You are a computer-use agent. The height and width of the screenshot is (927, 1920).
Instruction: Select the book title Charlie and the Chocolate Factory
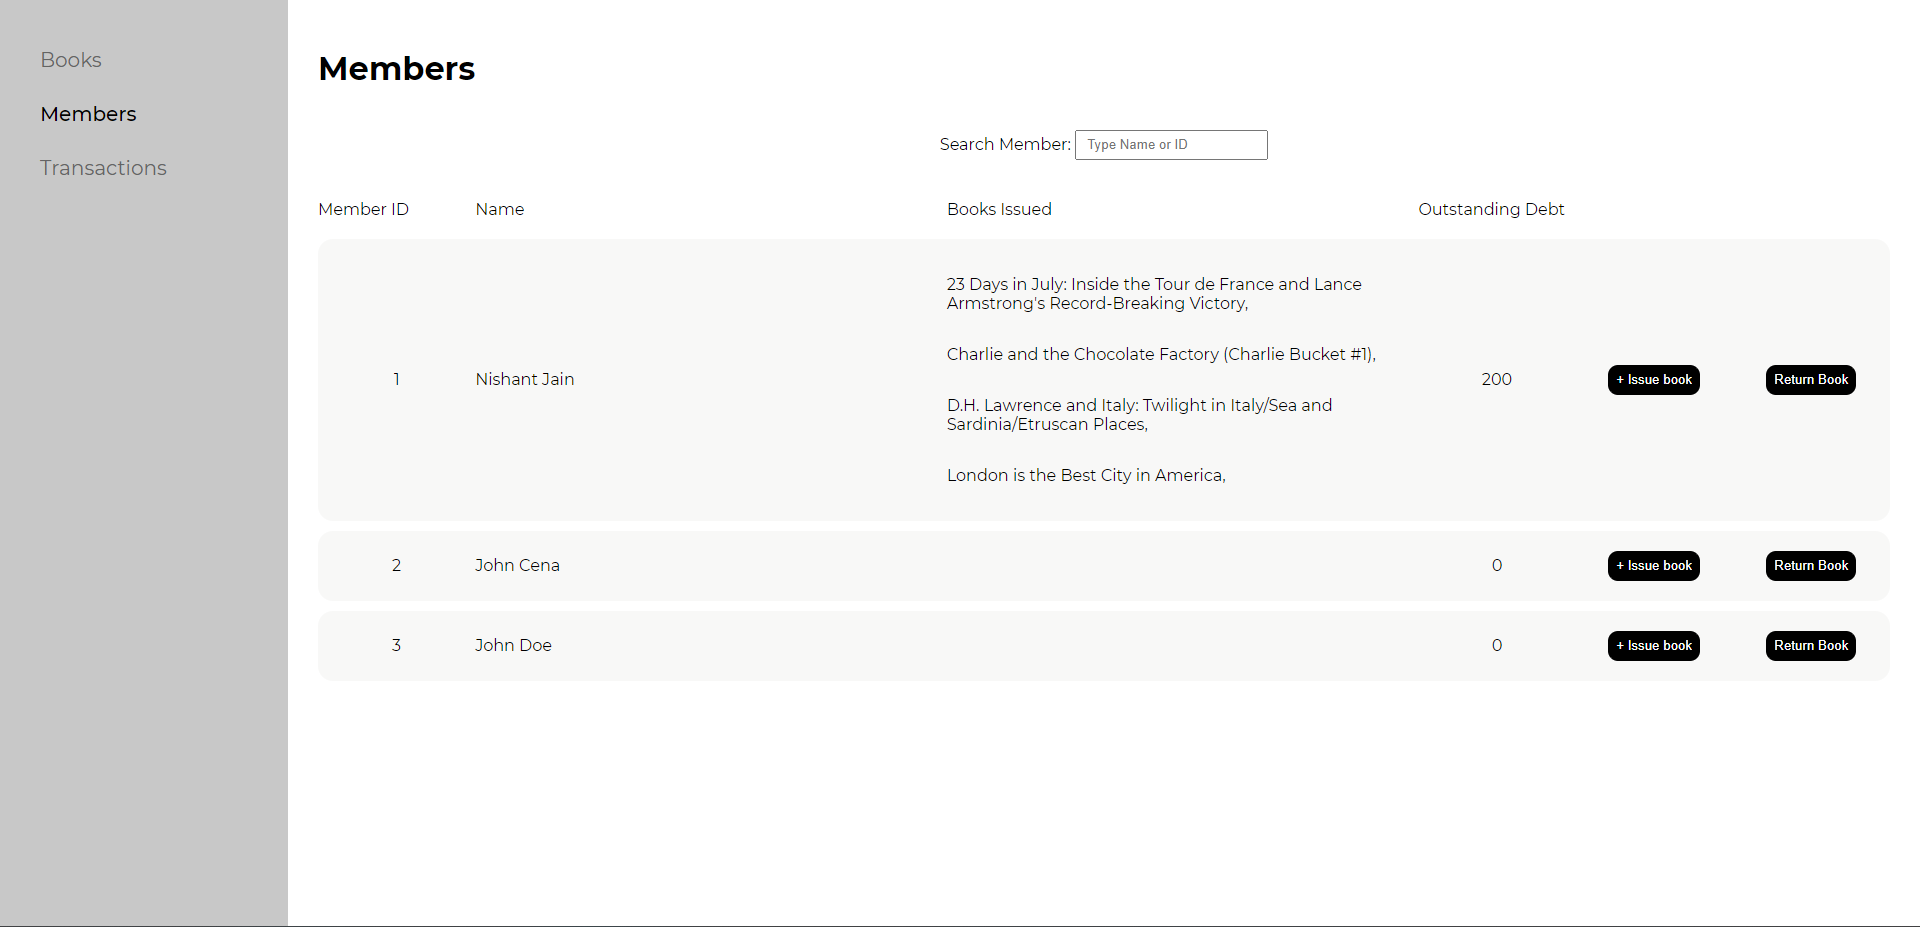point(1160,354)
